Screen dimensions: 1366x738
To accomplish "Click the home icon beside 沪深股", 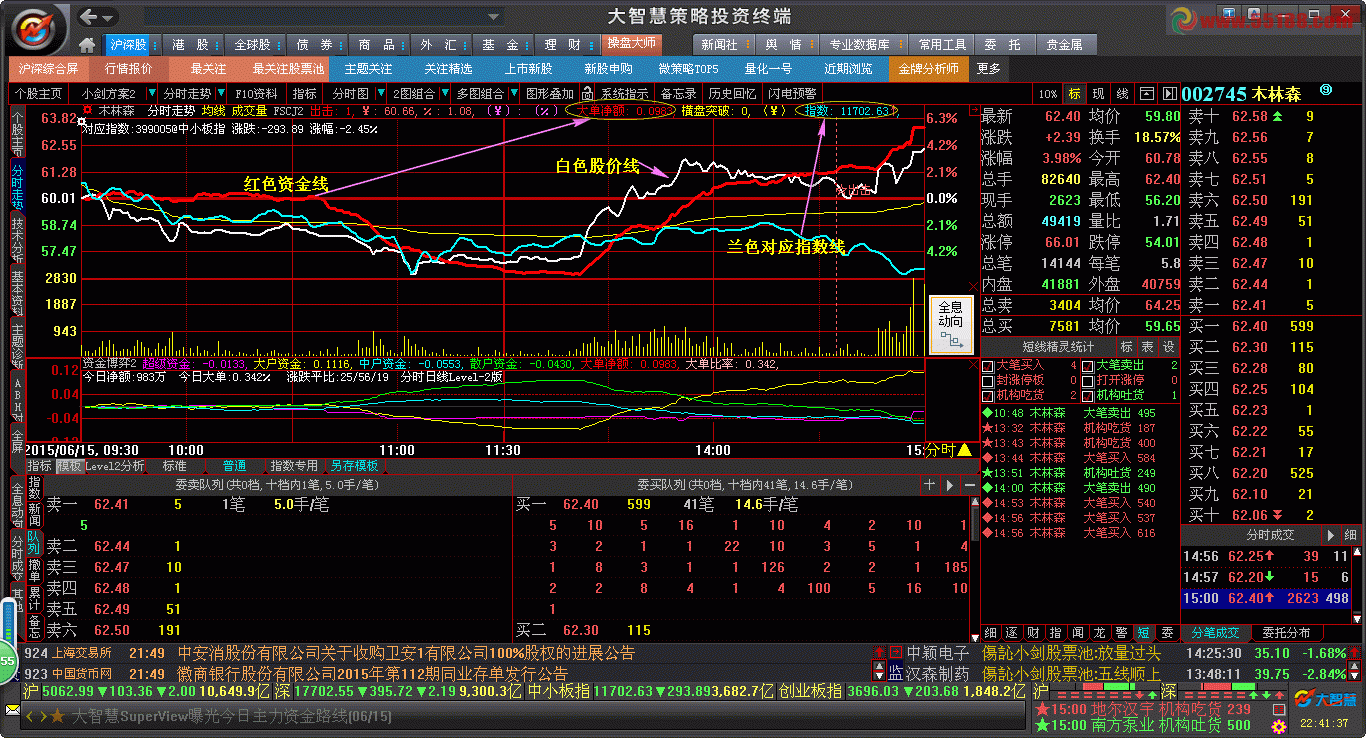I will click(87, 45).
